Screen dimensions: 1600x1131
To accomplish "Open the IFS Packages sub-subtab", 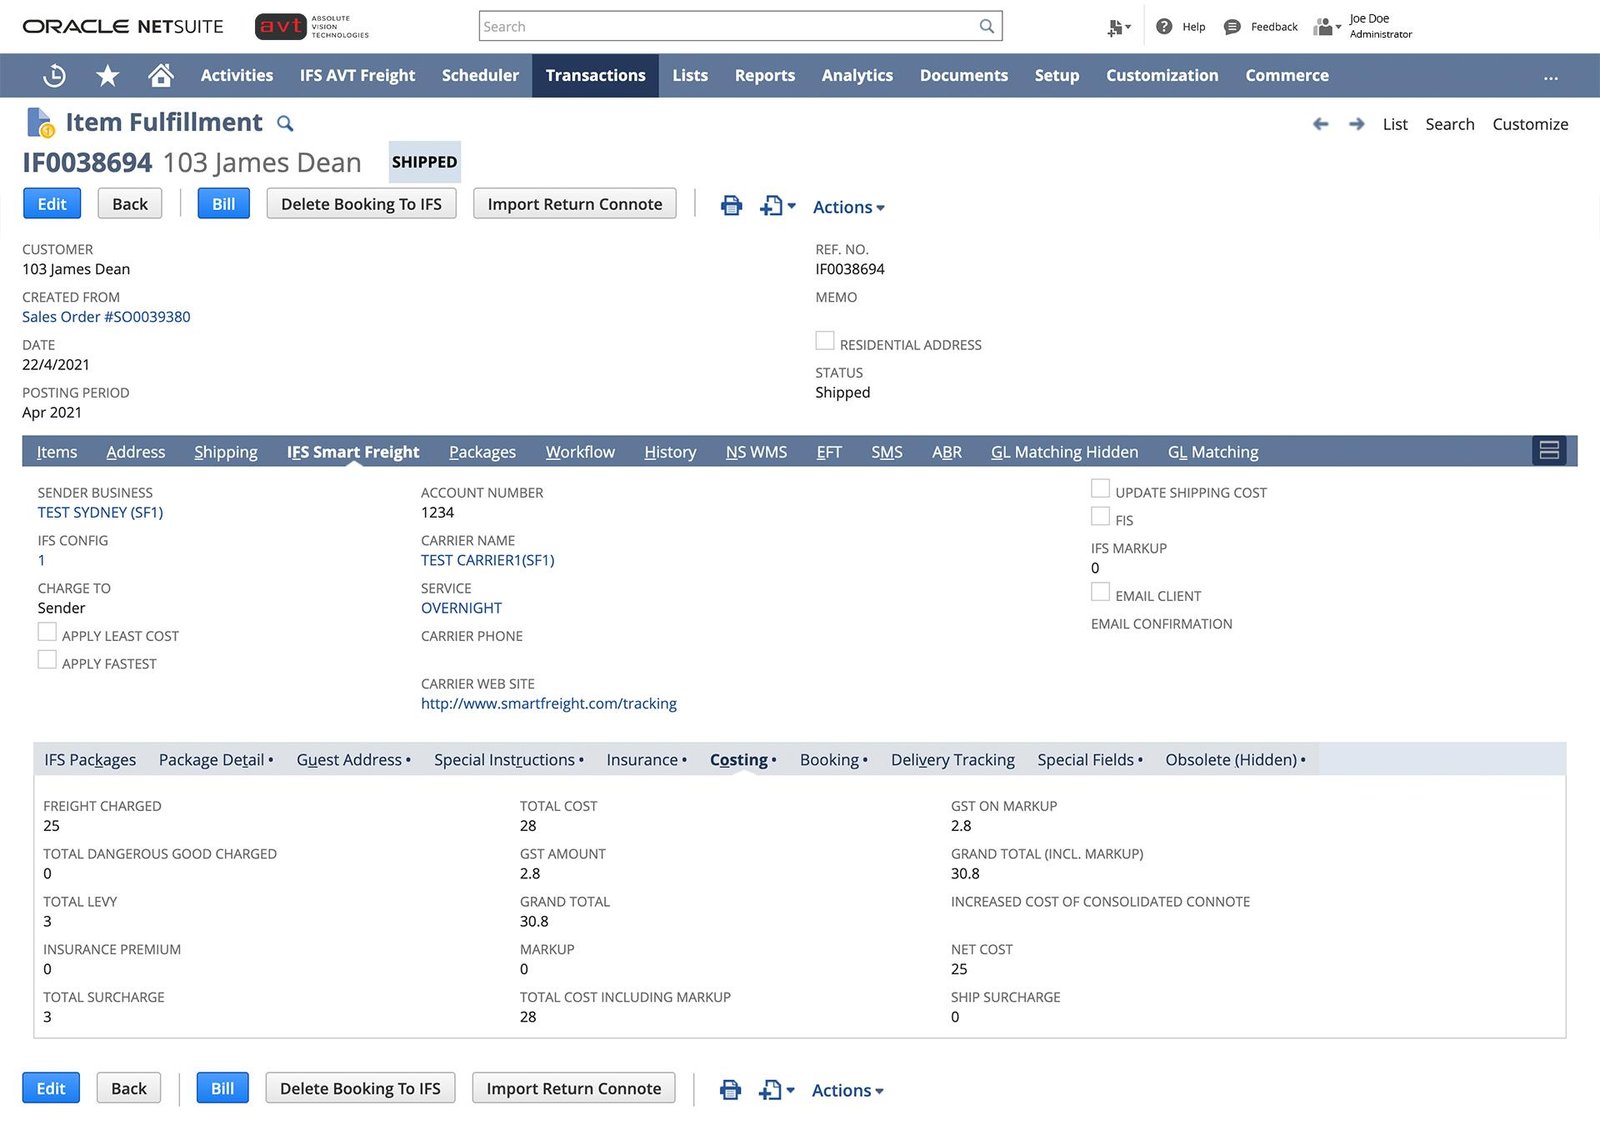I will coord(90,760).
